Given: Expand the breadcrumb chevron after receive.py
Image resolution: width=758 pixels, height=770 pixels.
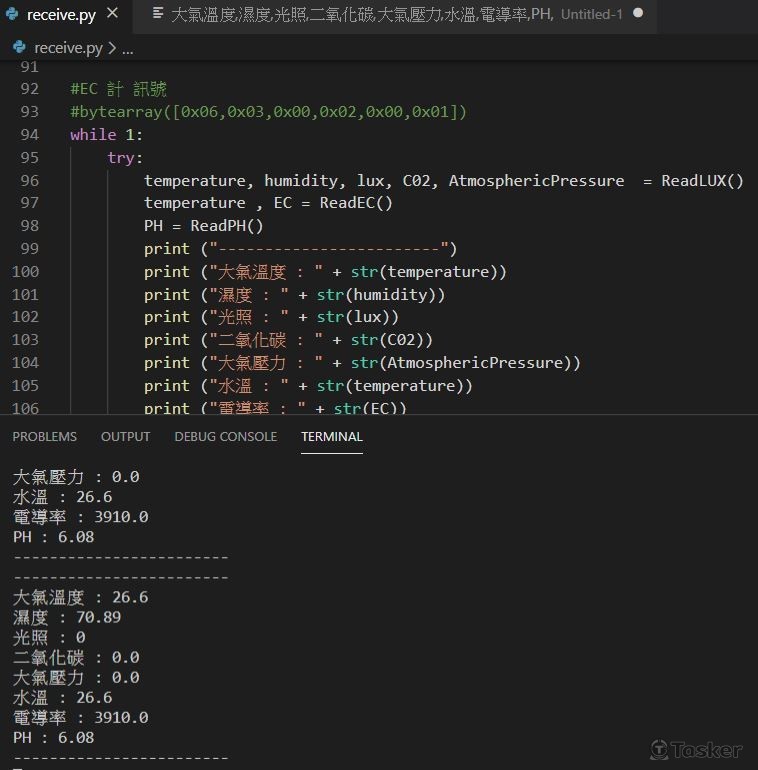Looking at the screenshot, I should tap(111, 48).
